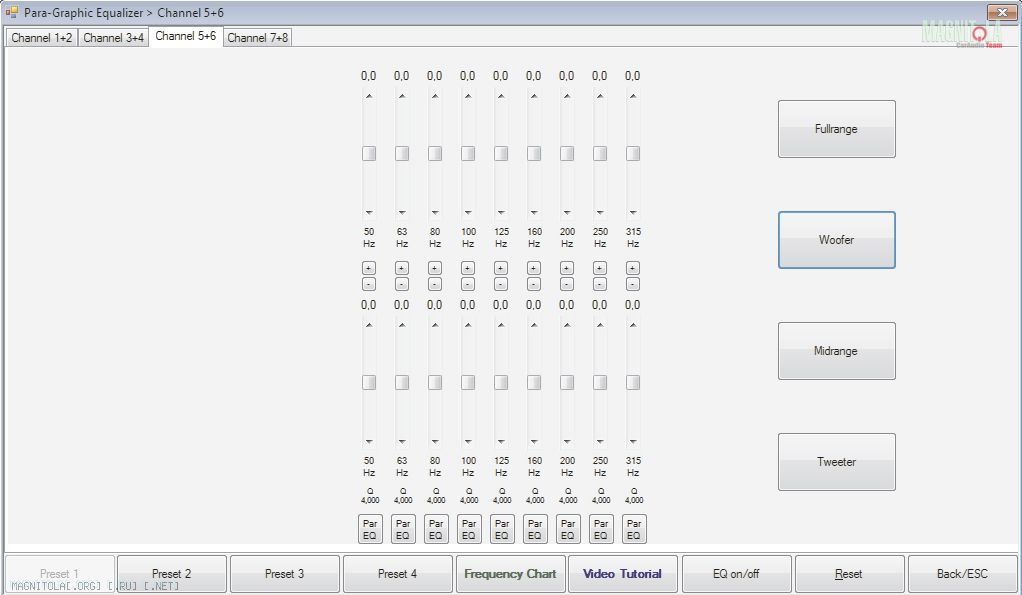Screen dimensions: 1022x595
Task: Increase the upper 250 Hz band with plus
Action: pyautogui.click(x=600, y=268)
